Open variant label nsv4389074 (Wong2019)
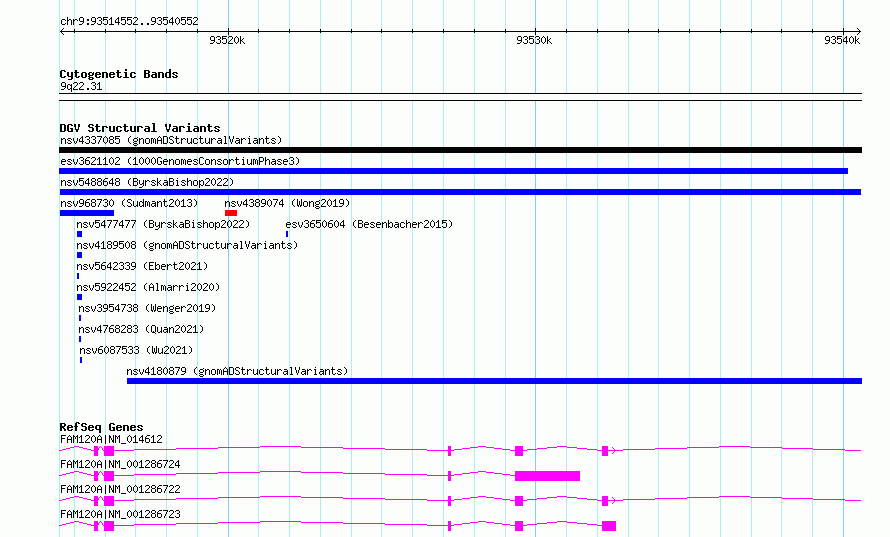 coord(287,203)
